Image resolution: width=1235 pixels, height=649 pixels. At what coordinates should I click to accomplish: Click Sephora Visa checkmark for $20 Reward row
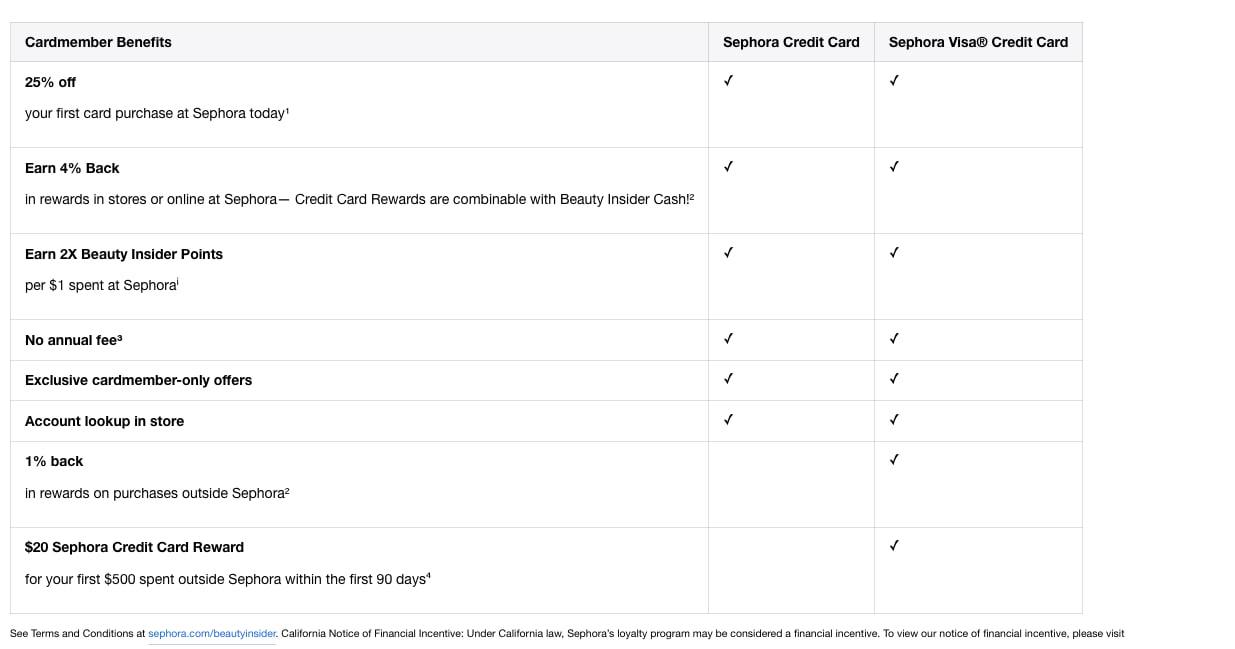click(894, 546)
